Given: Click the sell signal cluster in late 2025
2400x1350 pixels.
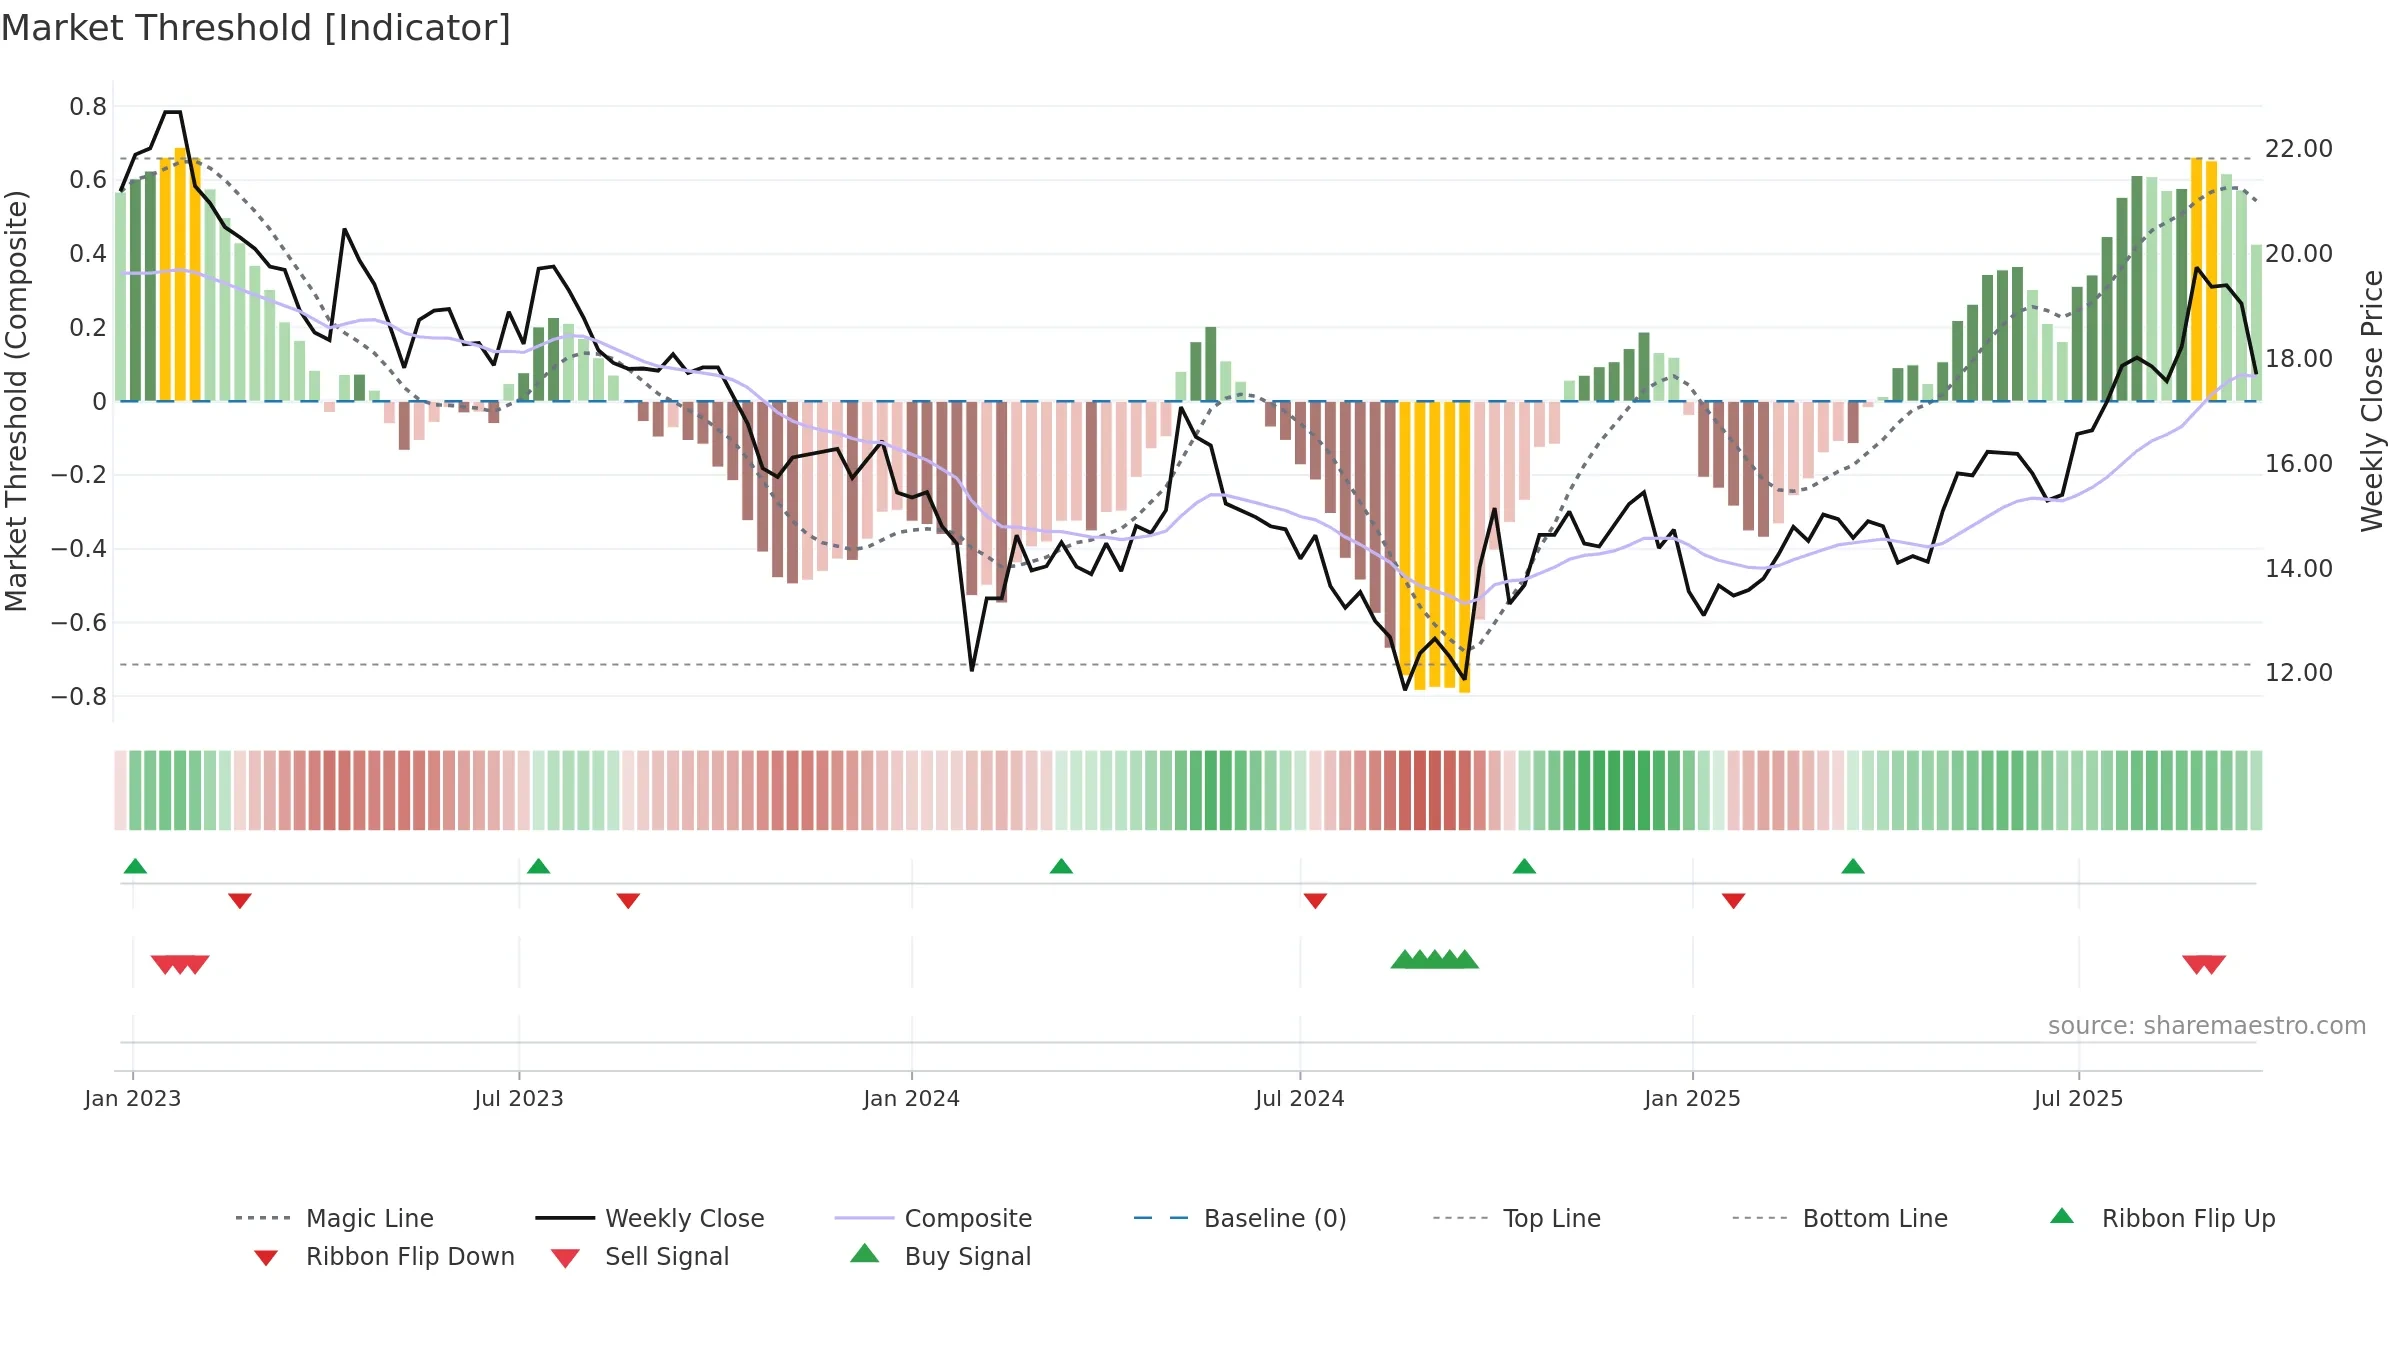Looking at the screenshot, I should point(2204,965).
